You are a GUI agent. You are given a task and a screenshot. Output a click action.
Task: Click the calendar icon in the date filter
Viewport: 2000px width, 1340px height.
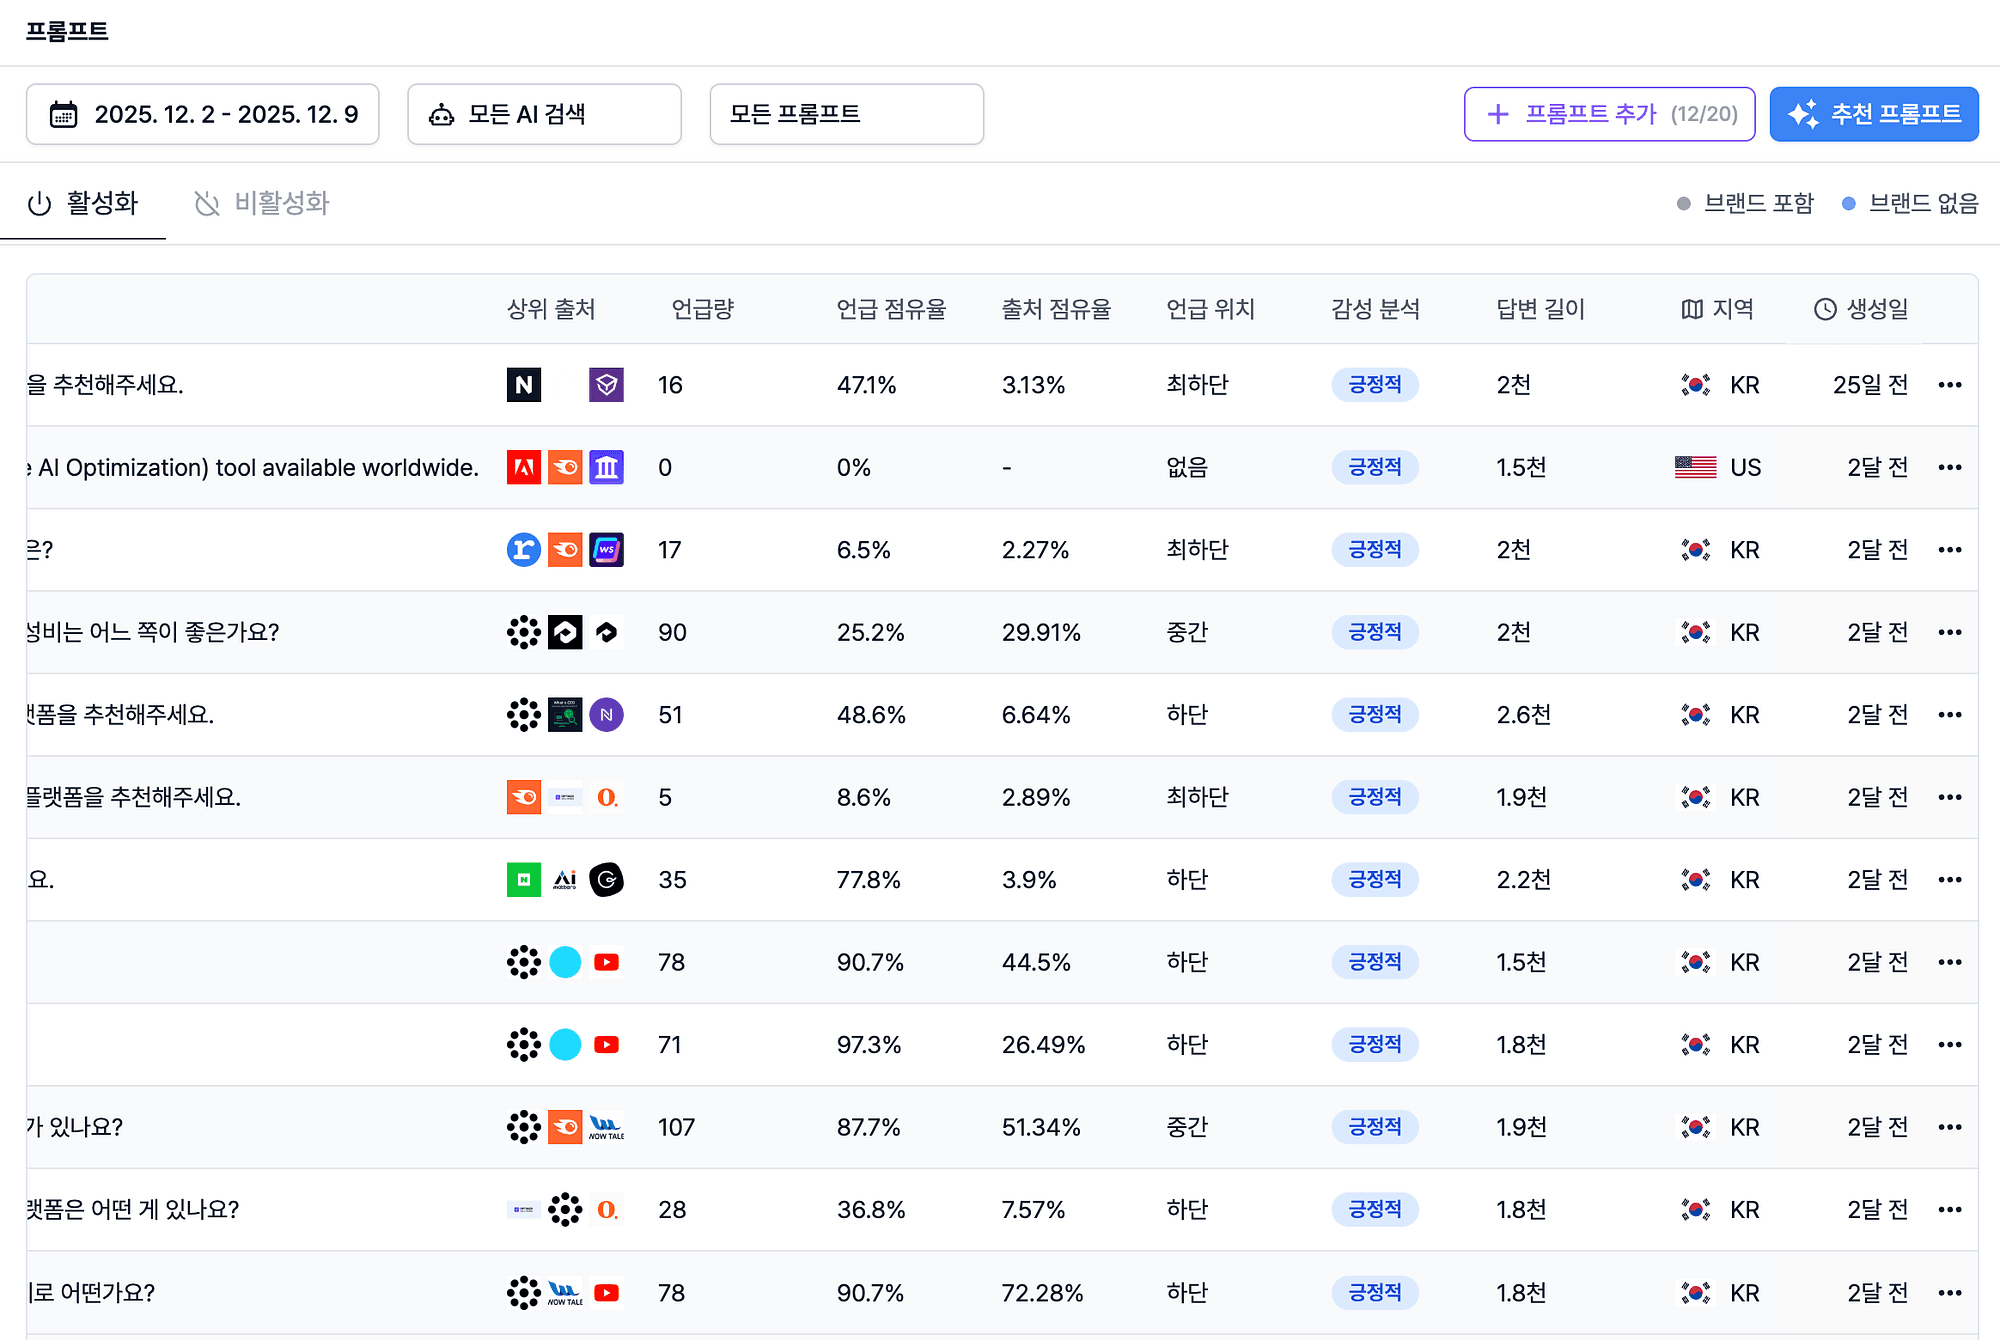pos(64,114)
